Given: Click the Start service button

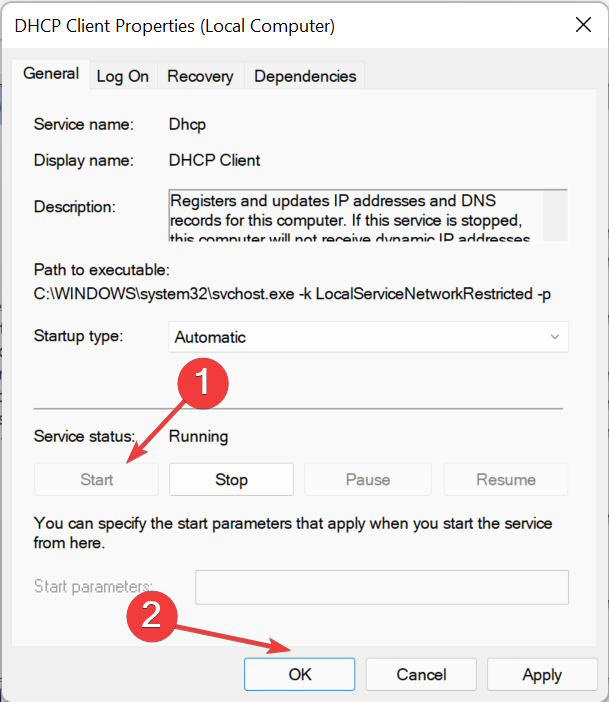Looking at the screenshot, I should tap(96, 479).
